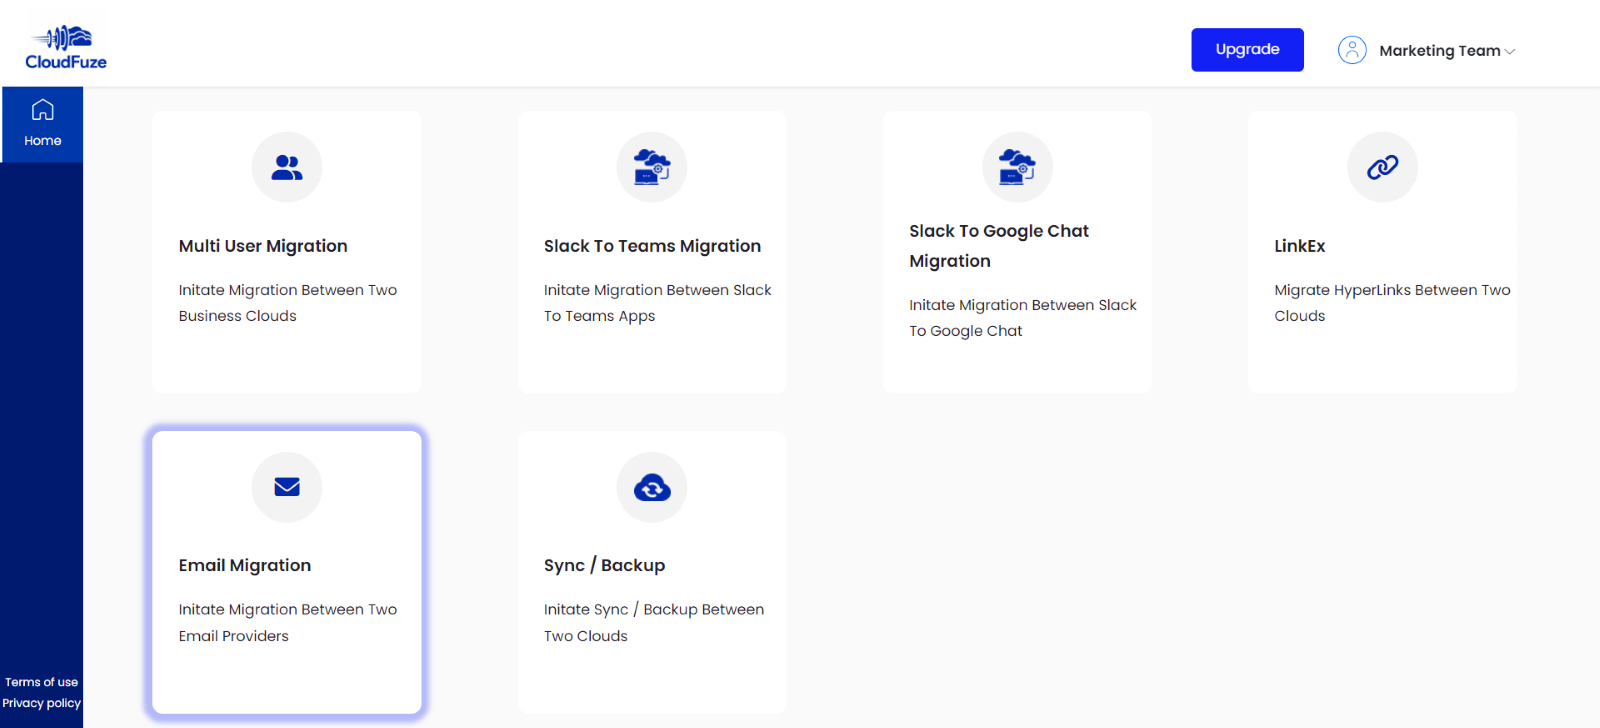
Task: Click the LinkEx chain link icon
Action: tap(1382, 167)
